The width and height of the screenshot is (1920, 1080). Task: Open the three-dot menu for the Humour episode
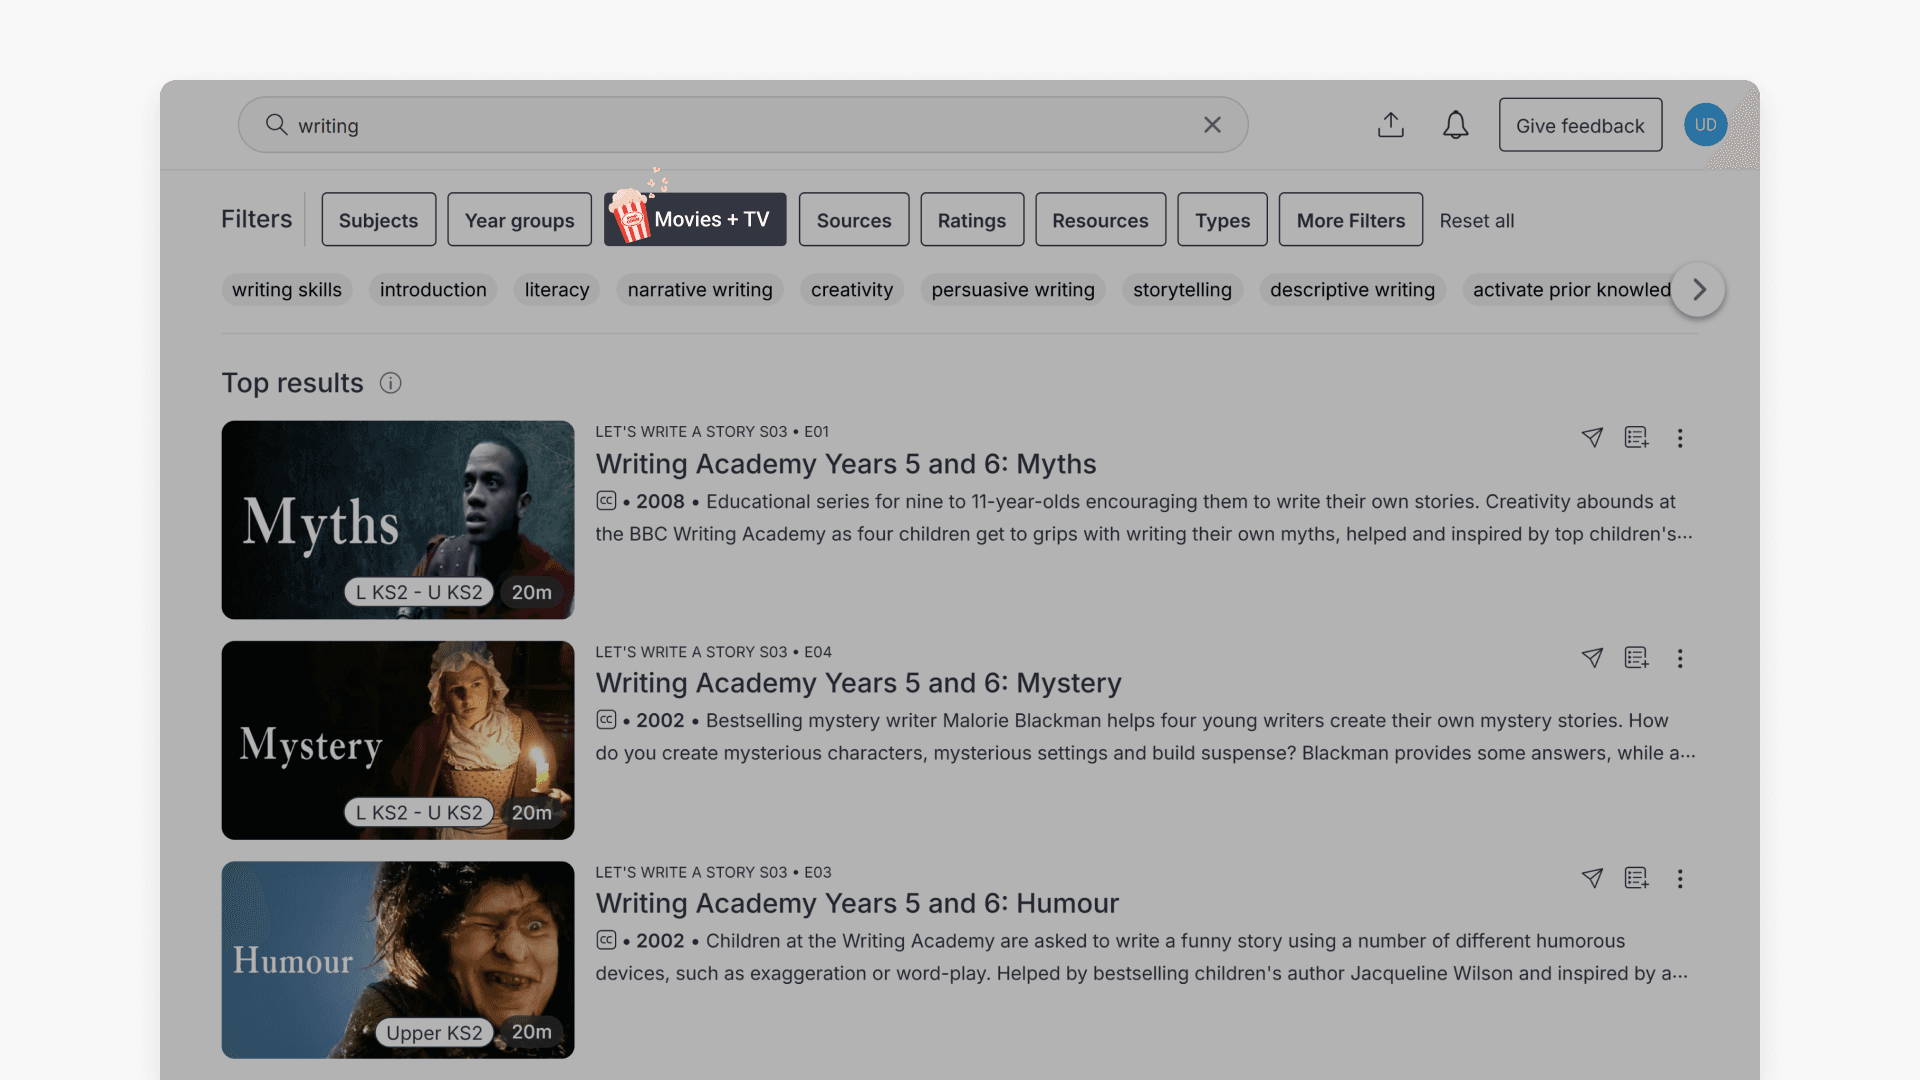1680,879
